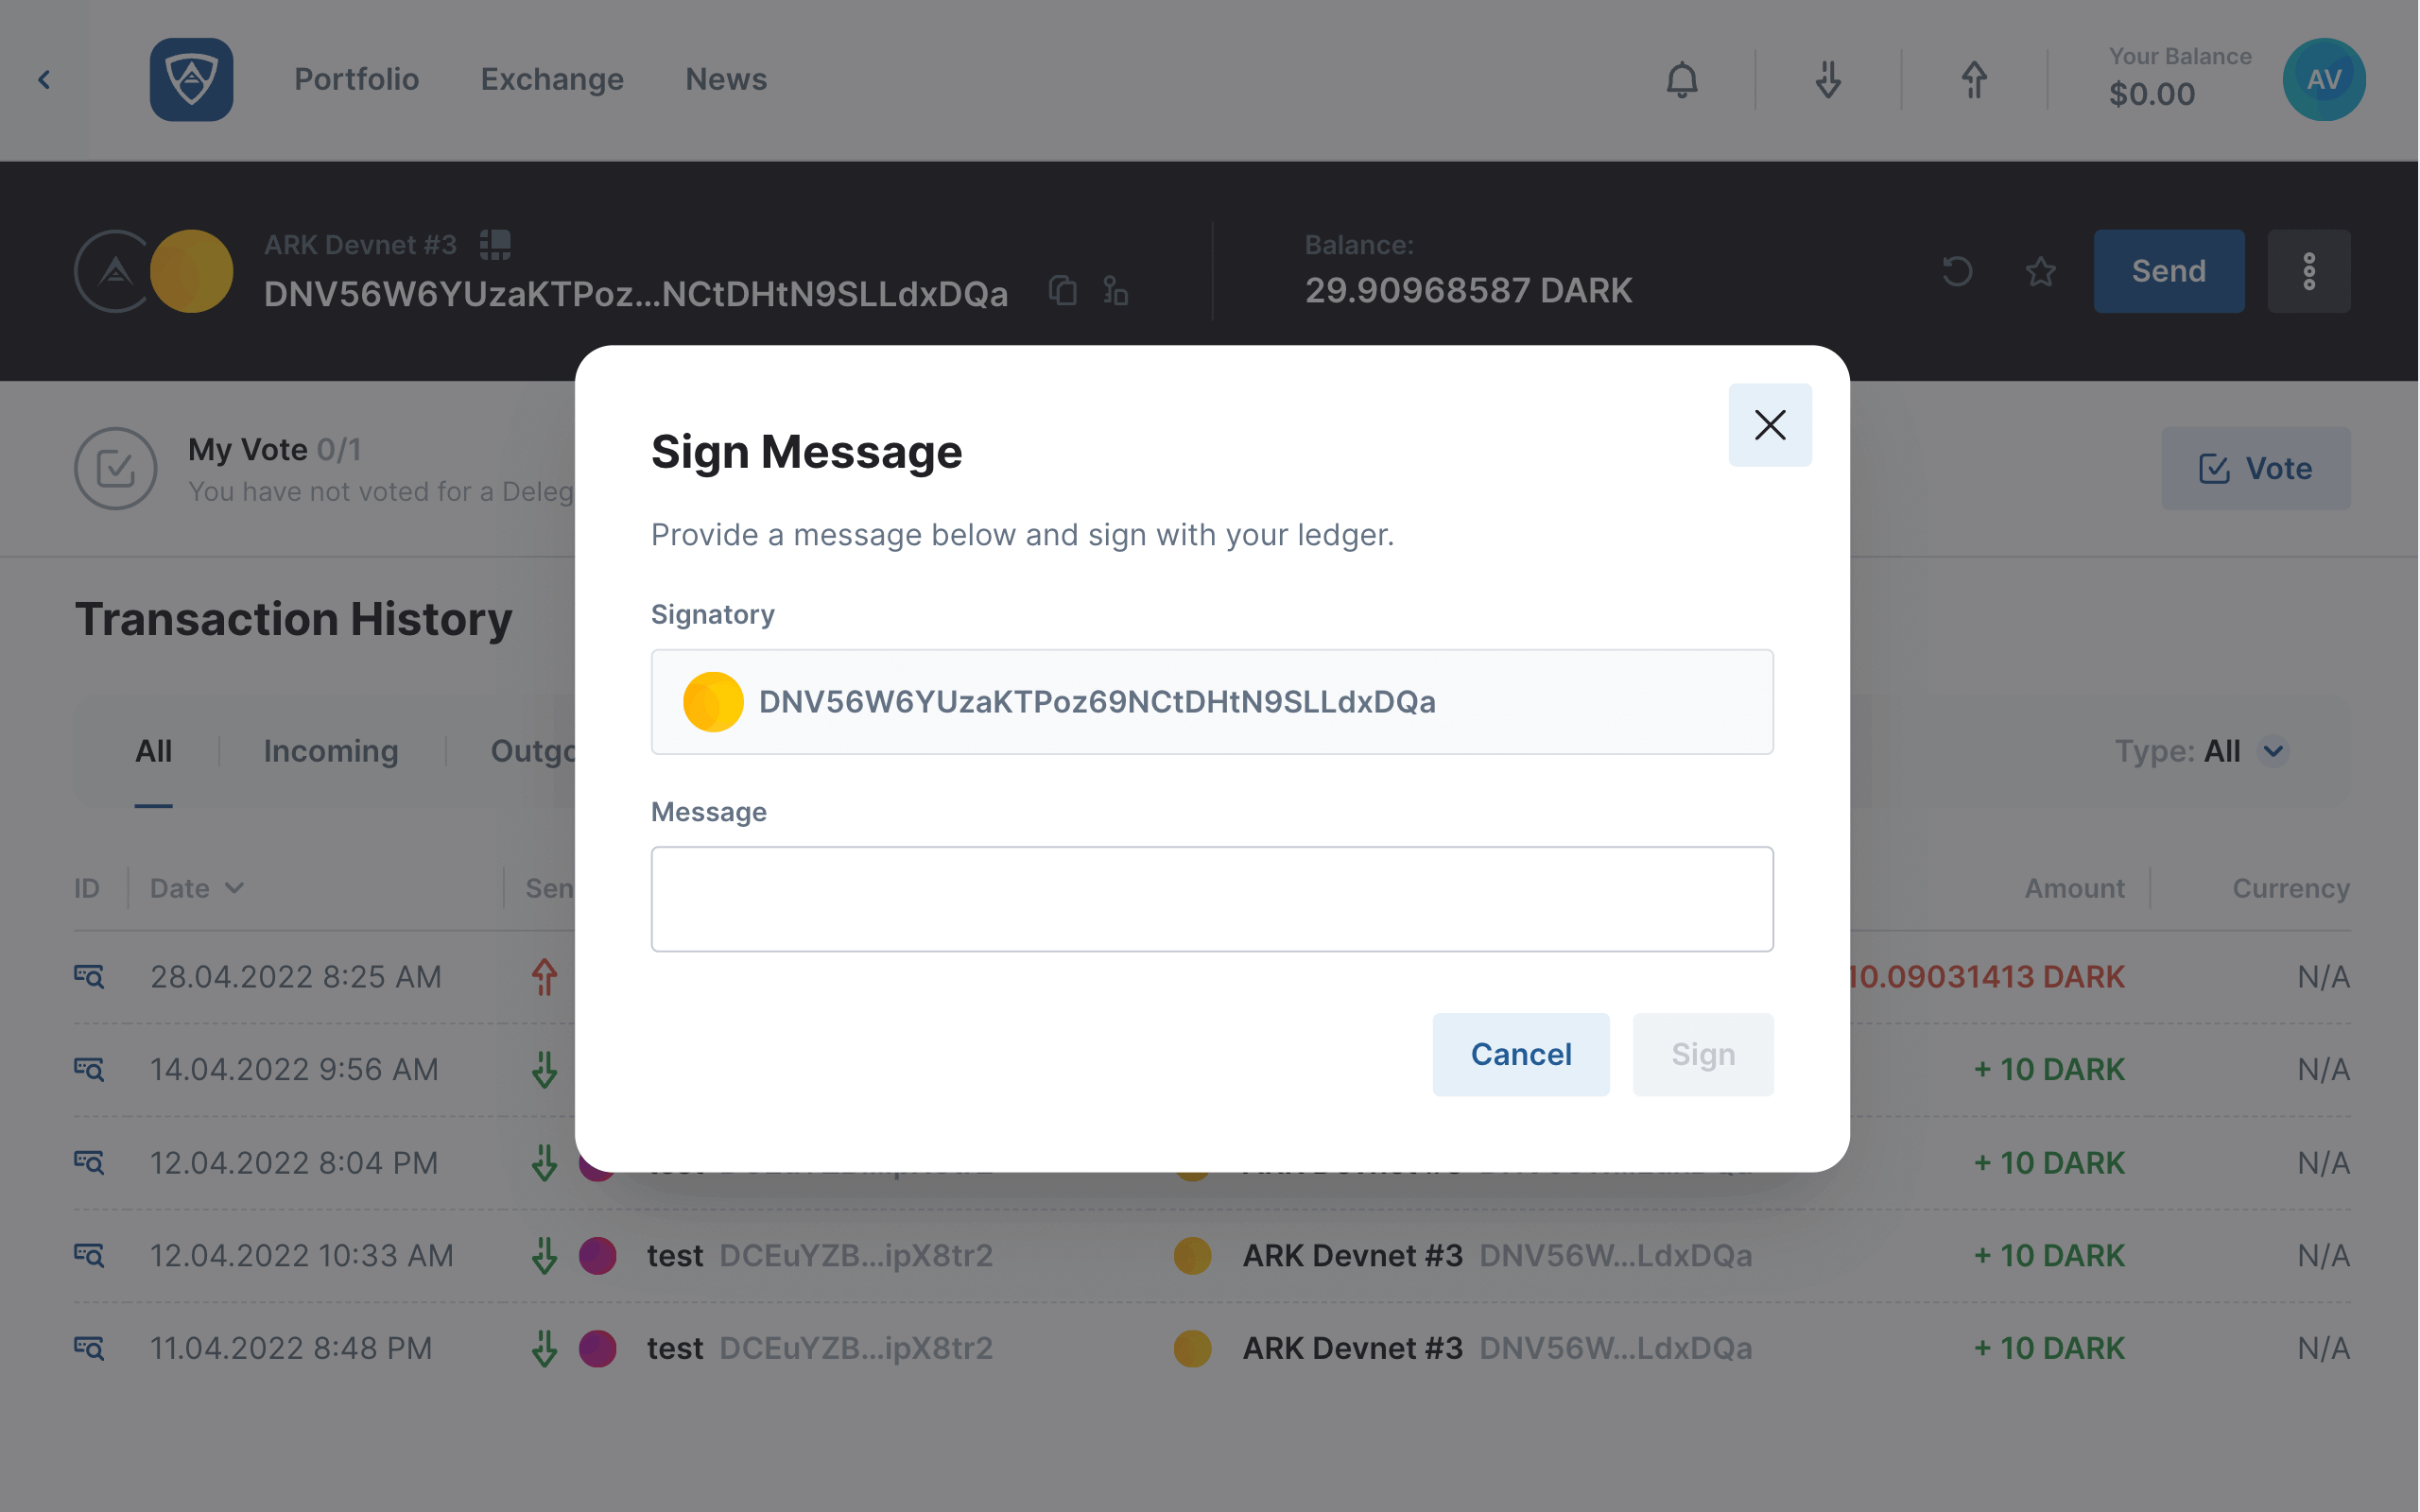Star this wallet as favorite
Image resolution: width=2420 pixels, height=1512 pixels.
pyautogui.click(x=2040, y=271)
